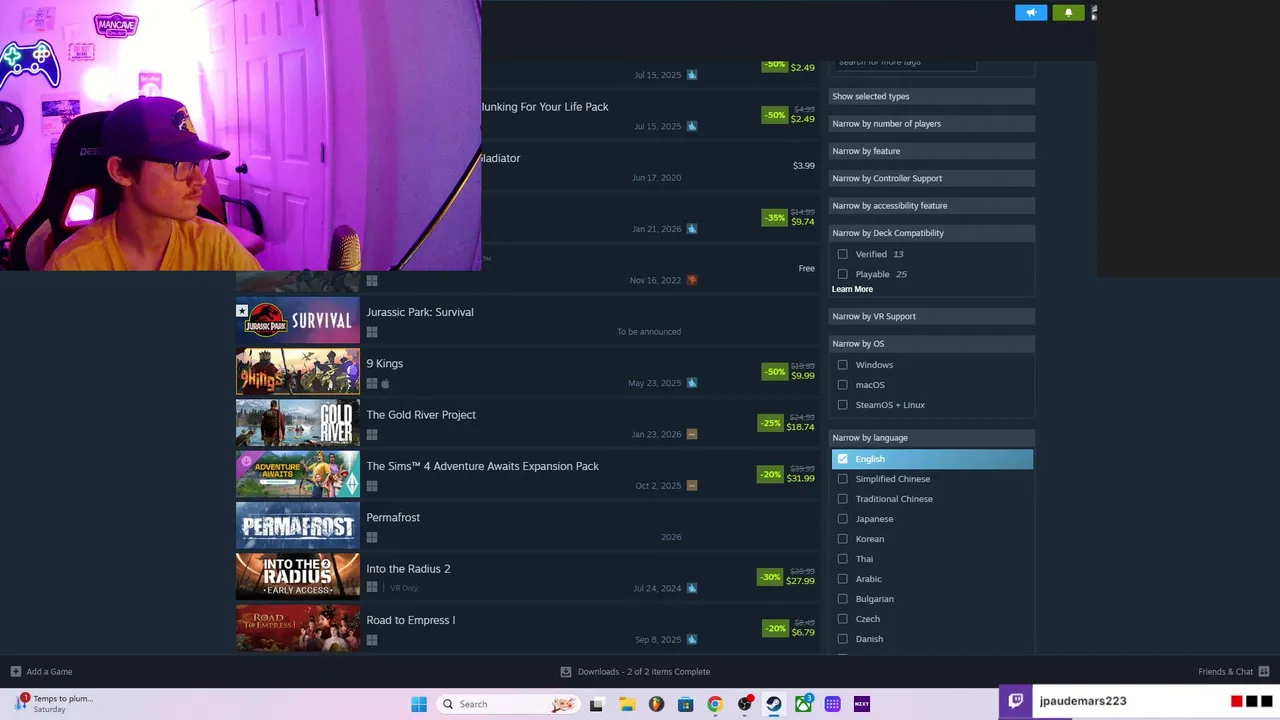Click the Into the Radius 2 thumbnail
Image resolution: width=1280 pixels, height=720 pixels.
(297, 576)
